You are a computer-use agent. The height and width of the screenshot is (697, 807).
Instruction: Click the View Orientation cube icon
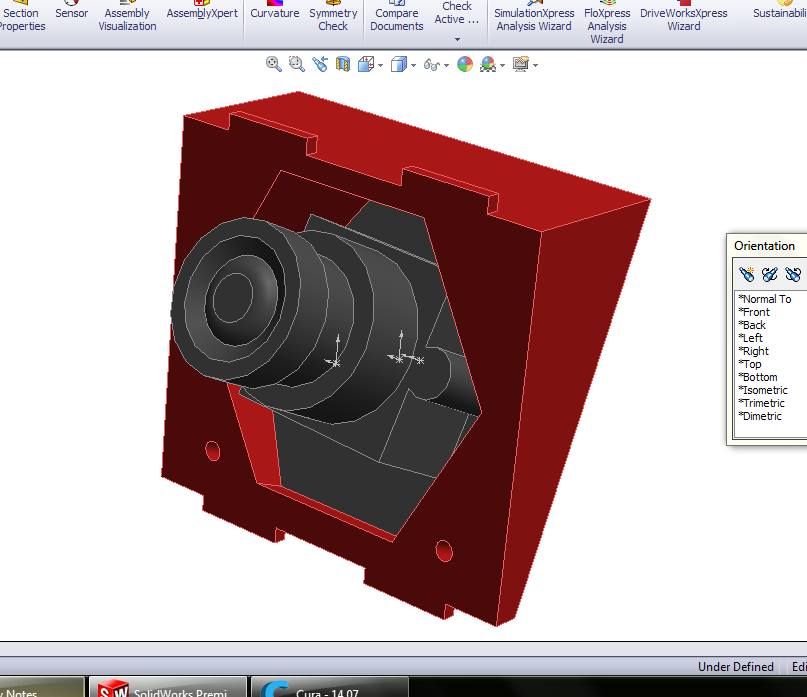pyautogui.click(x=366, y=64)
